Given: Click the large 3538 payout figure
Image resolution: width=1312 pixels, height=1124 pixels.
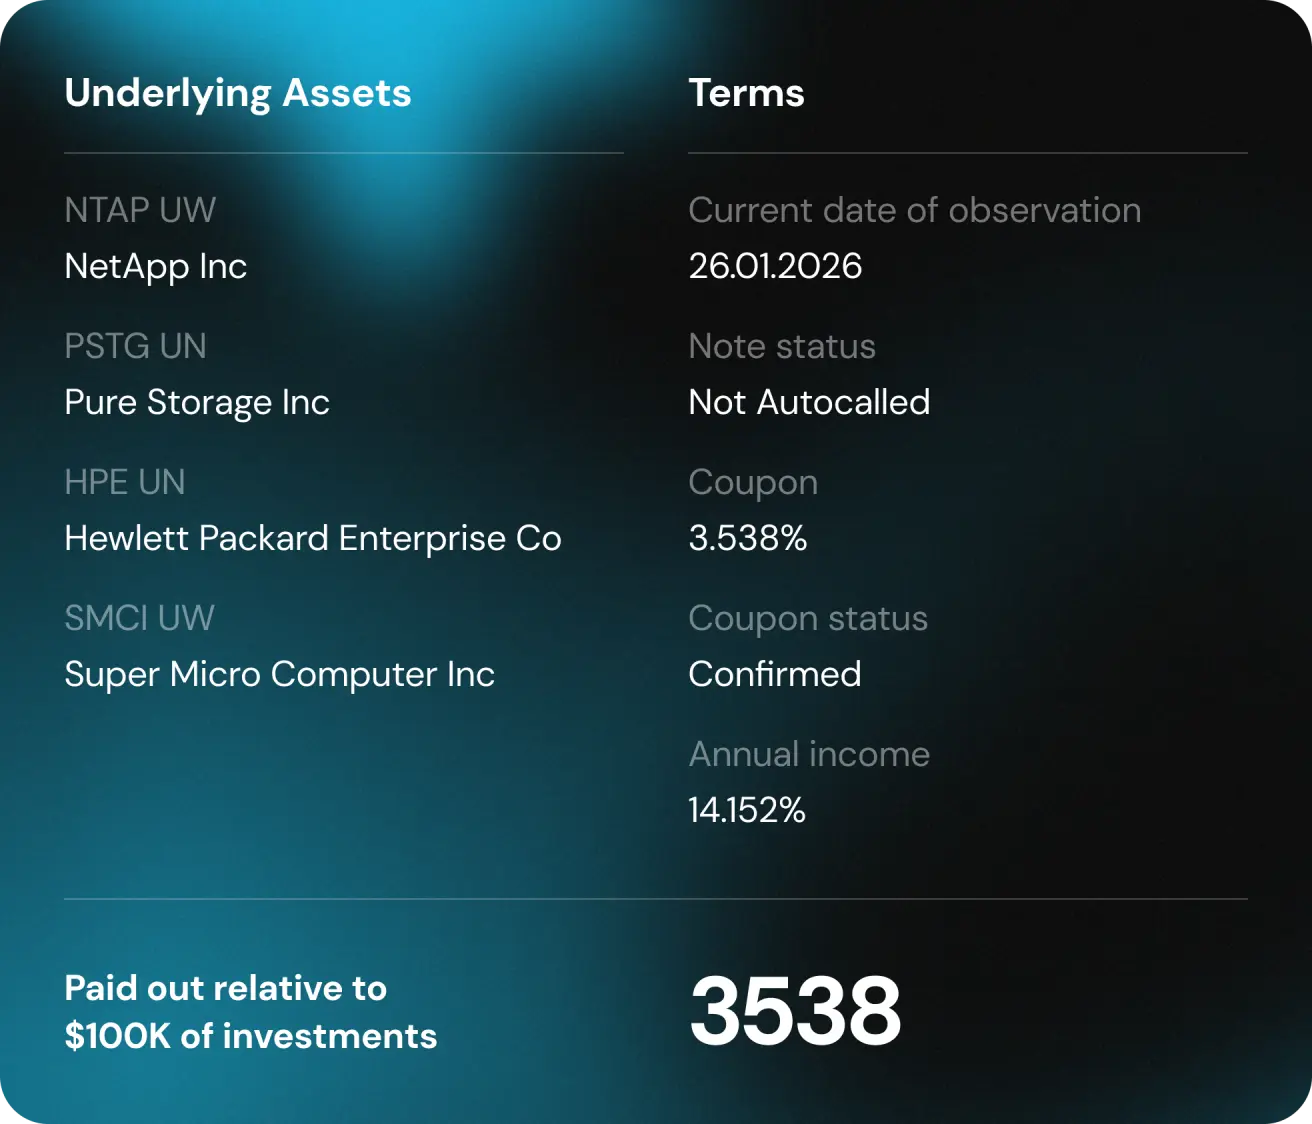Looking at the screenshot, I should click(x=795, y=1010).
